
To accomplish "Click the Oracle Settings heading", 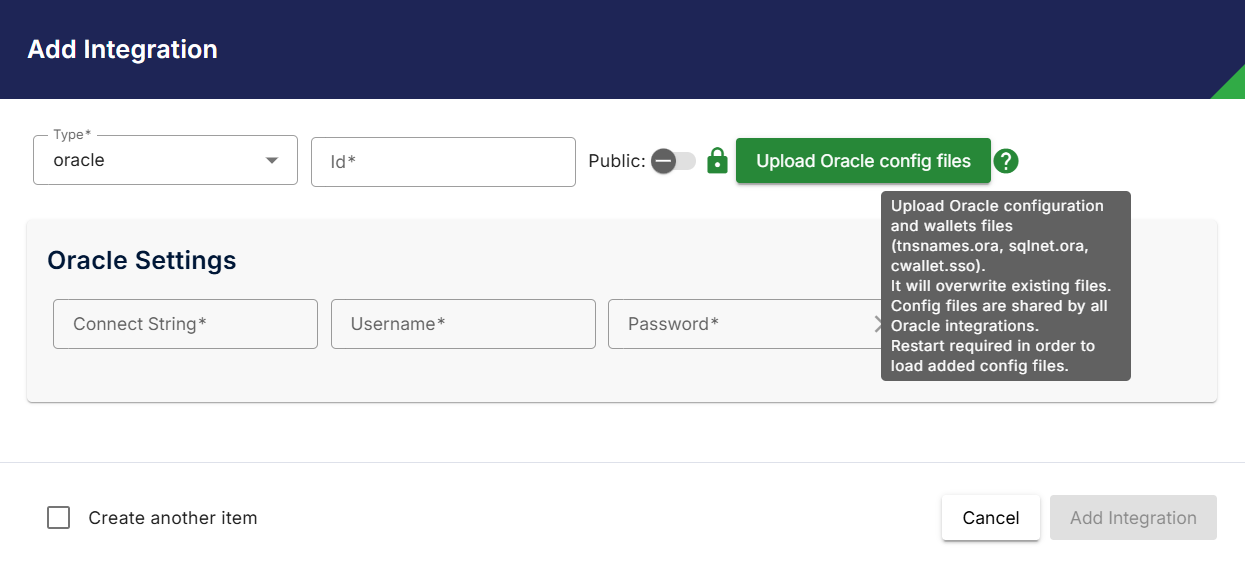I will coord(142,260).
